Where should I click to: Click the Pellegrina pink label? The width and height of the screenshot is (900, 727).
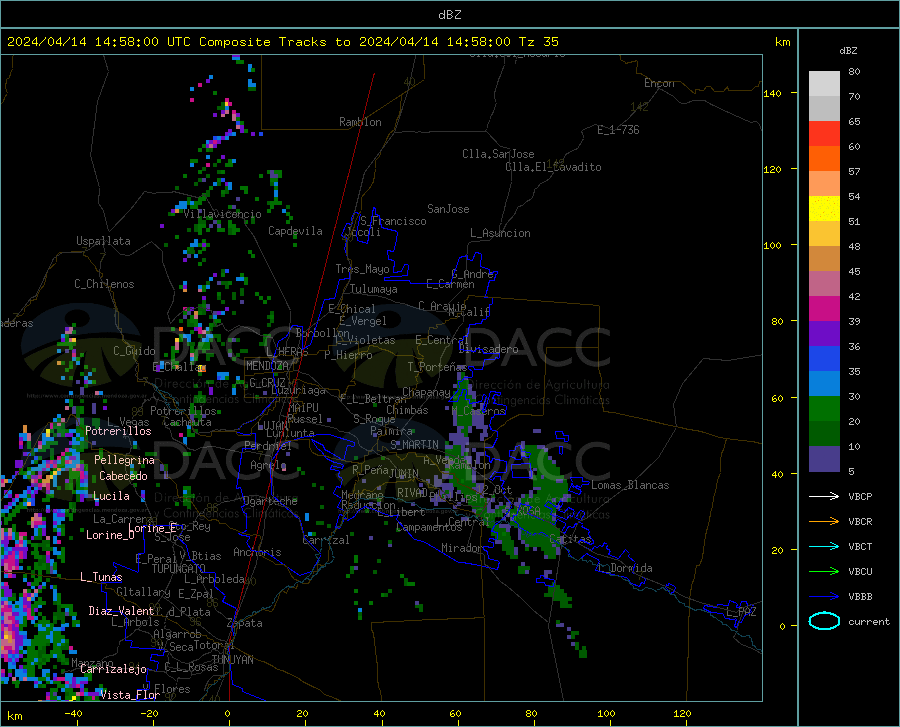tap(124, 460)
